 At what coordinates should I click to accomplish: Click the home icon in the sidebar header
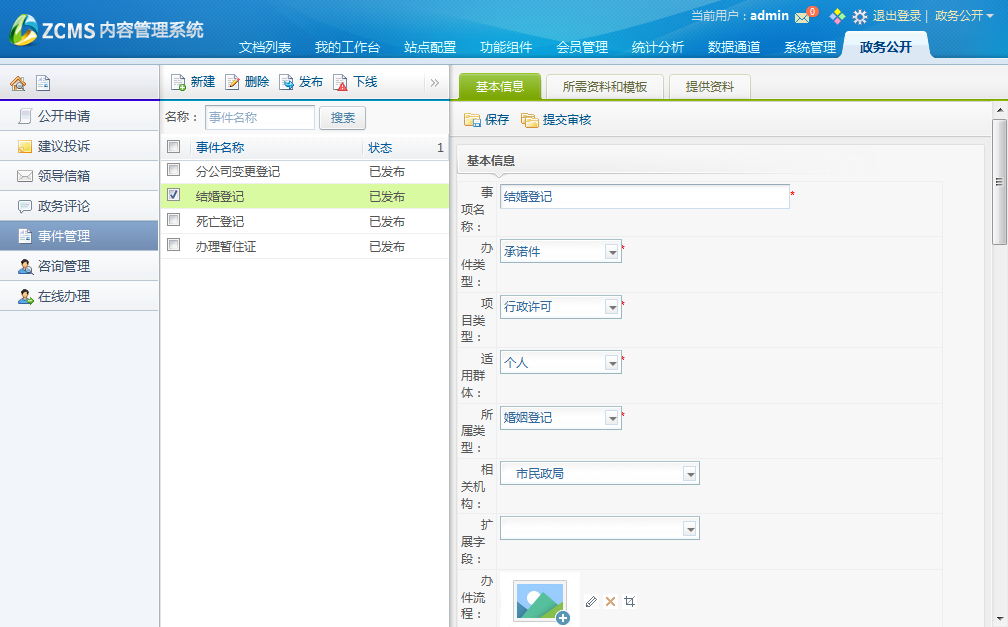[x=17, y=84]
